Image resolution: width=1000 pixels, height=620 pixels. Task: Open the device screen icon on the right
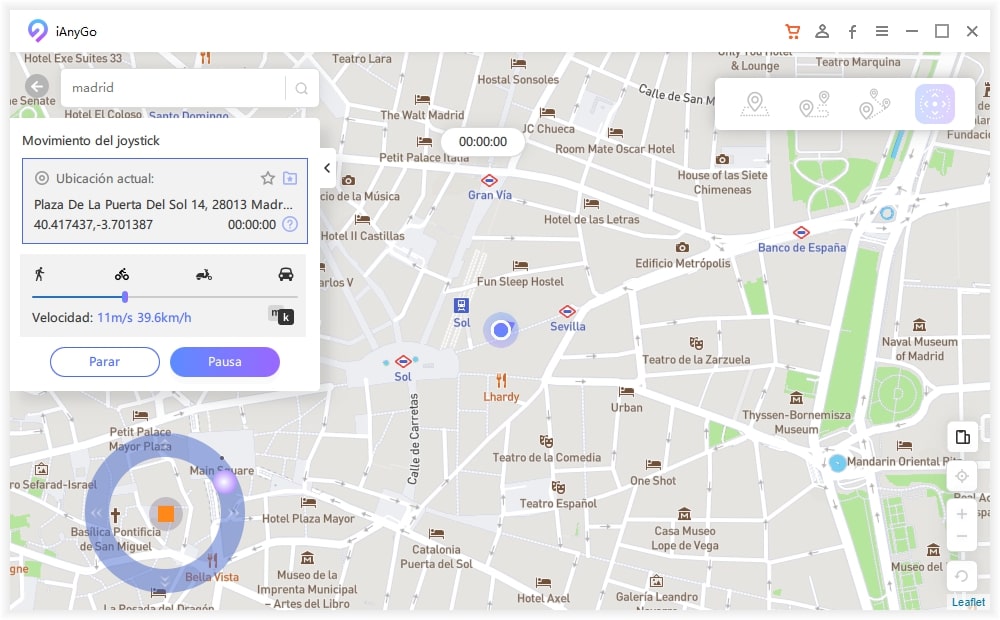click(962, 437)
